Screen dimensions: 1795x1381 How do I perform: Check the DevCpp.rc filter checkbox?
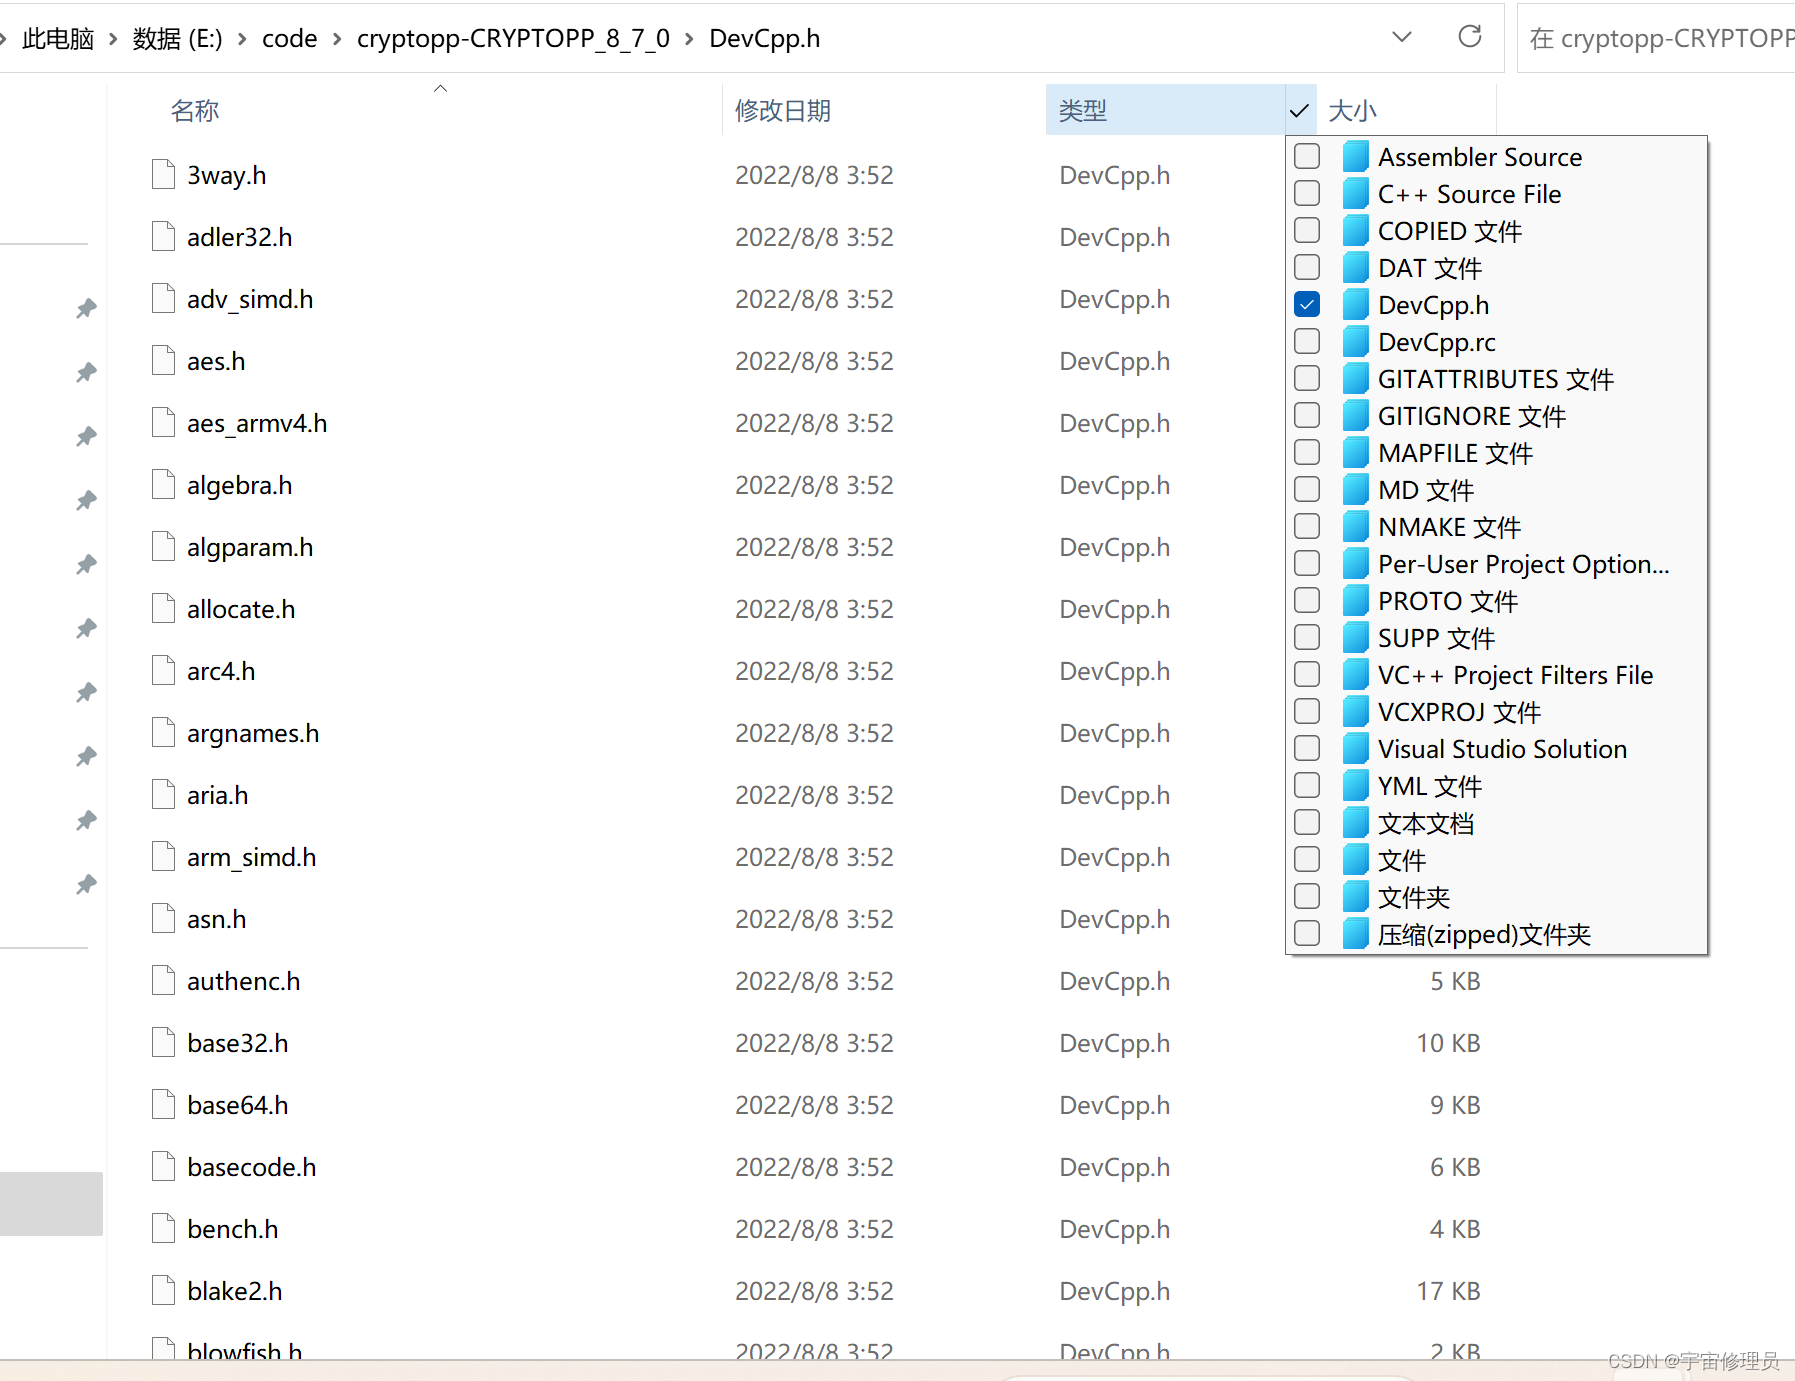pyautogui.click(x=1307, y=341)
